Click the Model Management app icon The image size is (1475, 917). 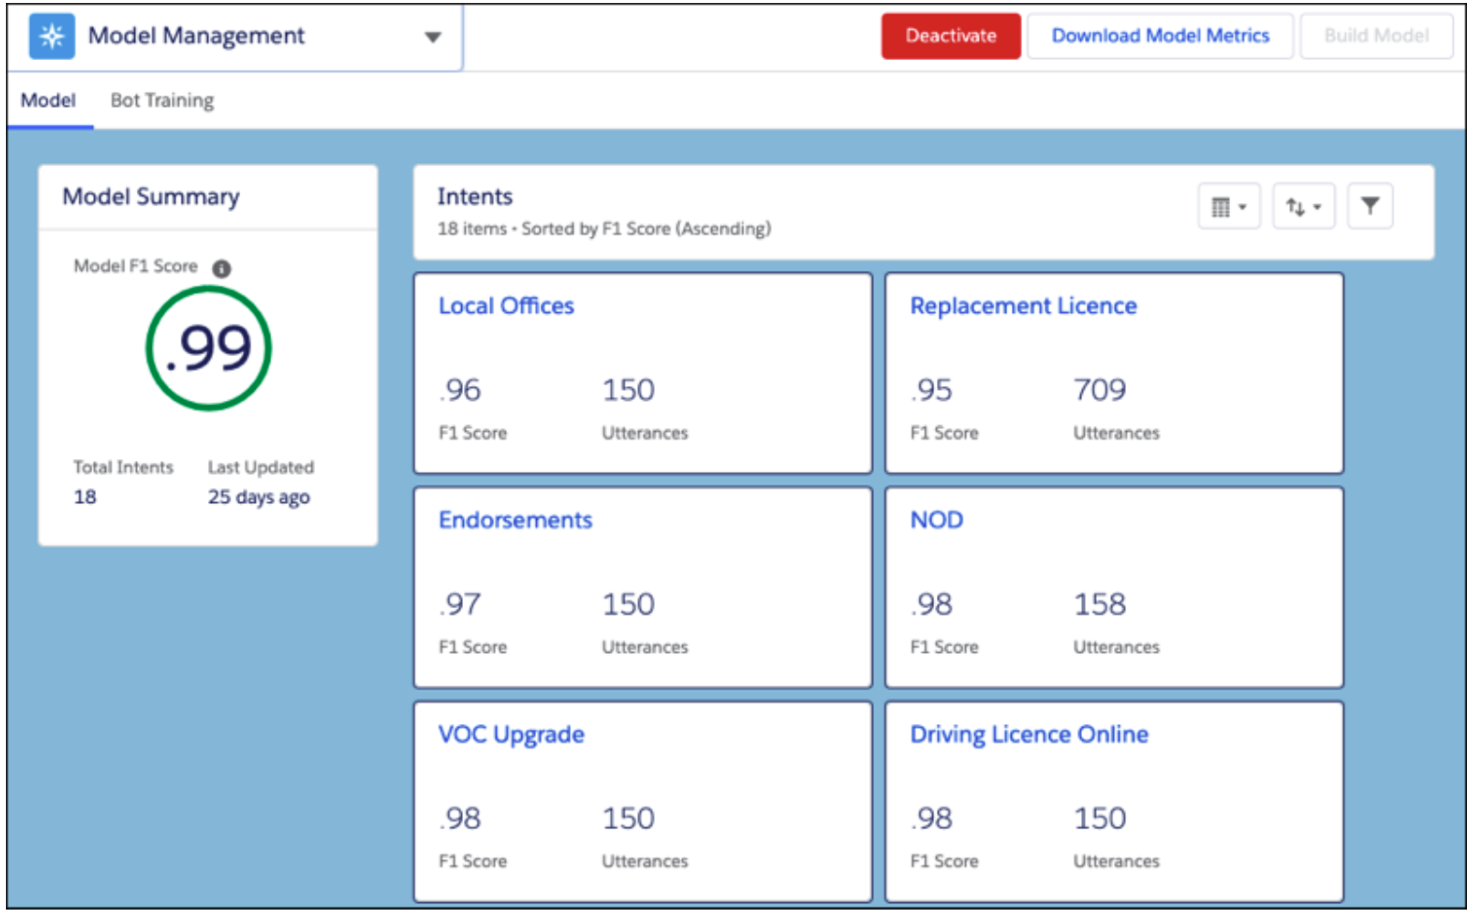pyautogui.click(x=51, y=37)
